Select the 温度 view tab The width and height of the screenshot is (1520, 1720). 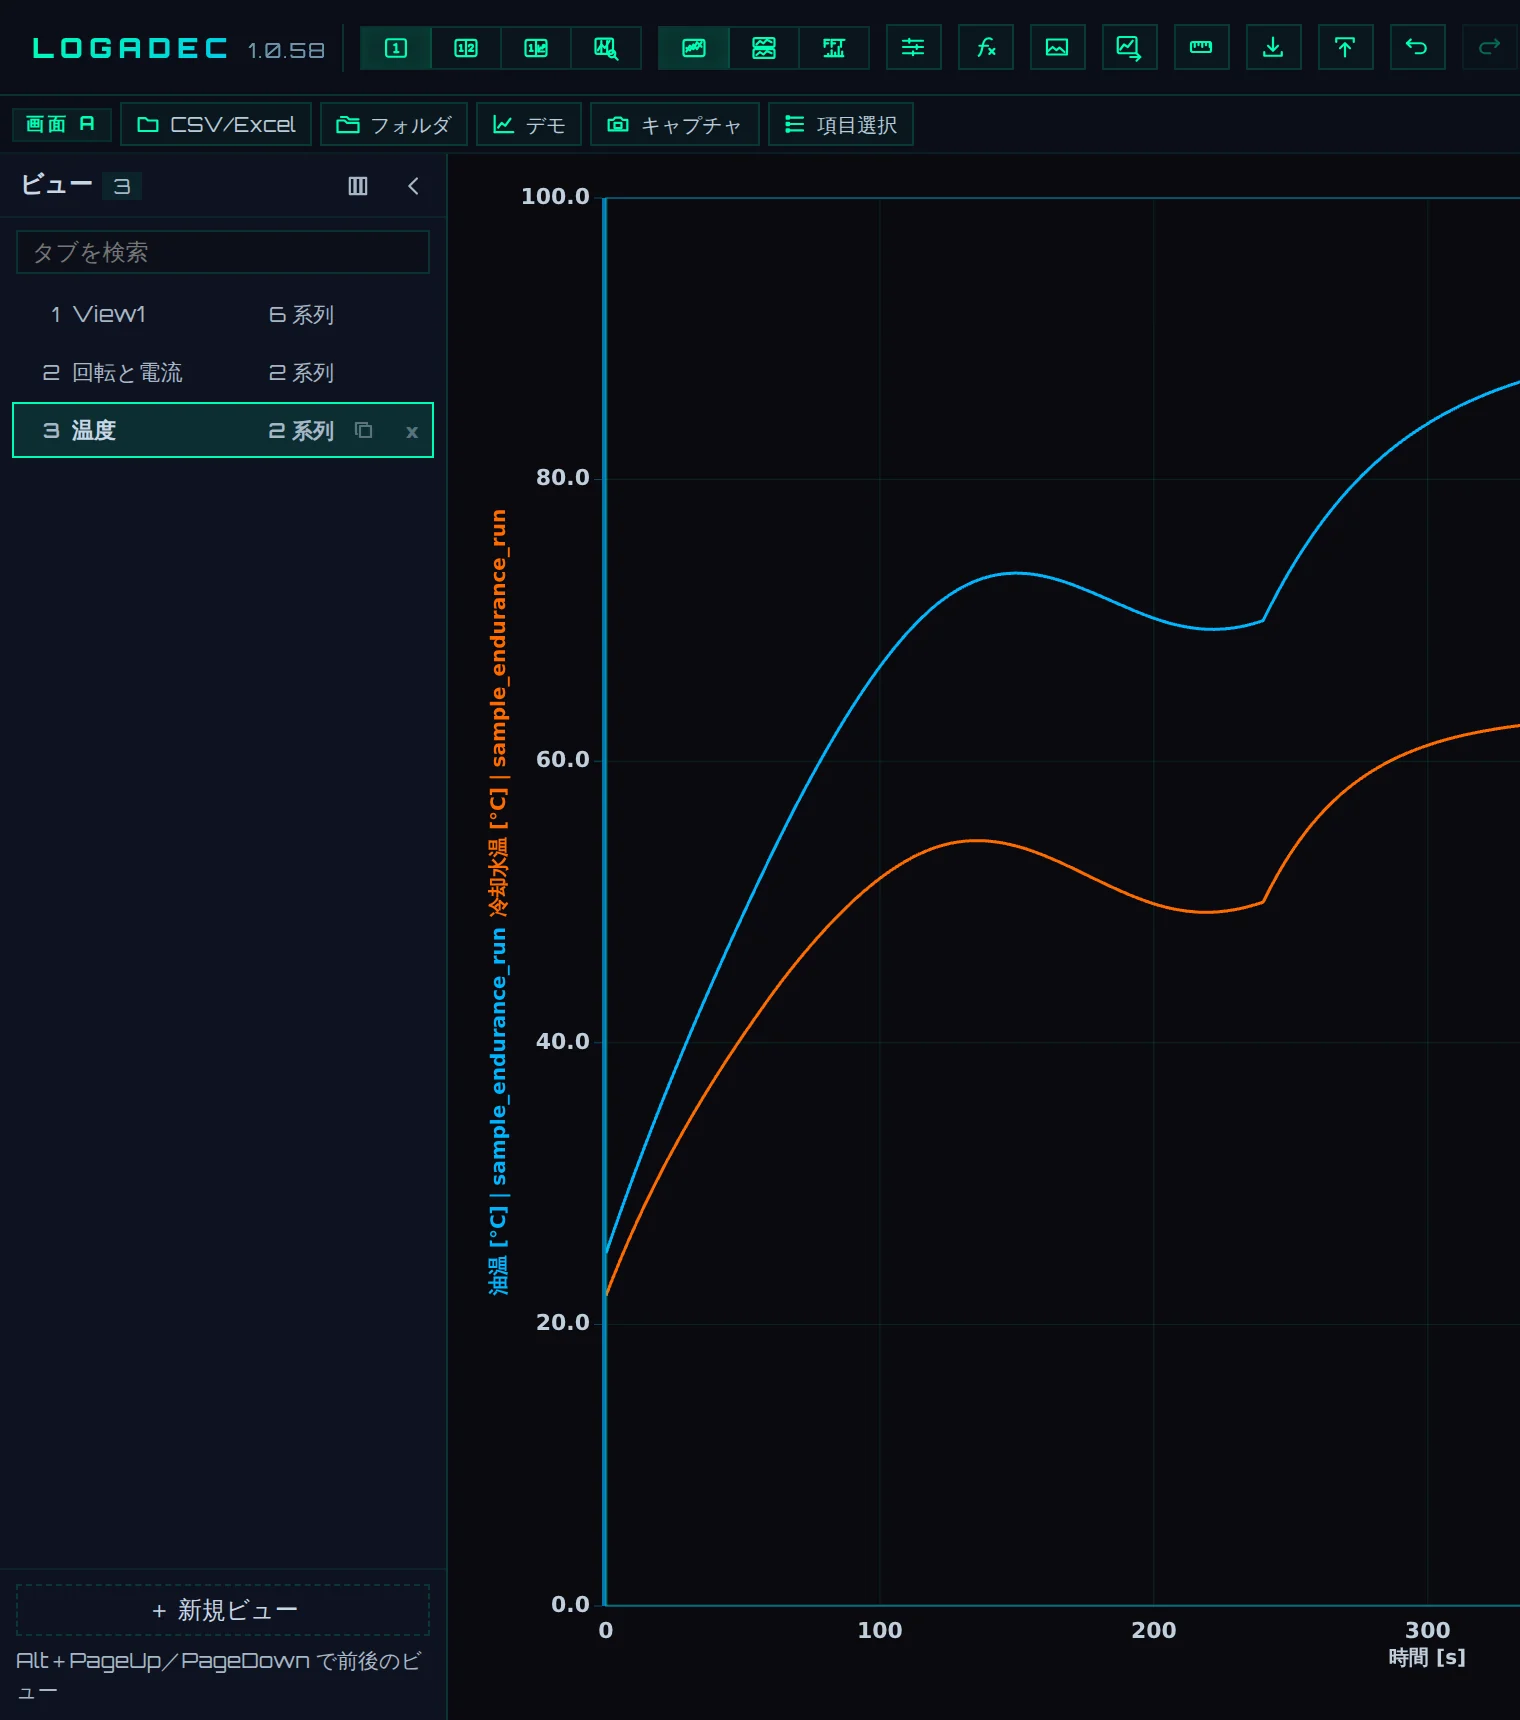223,430
